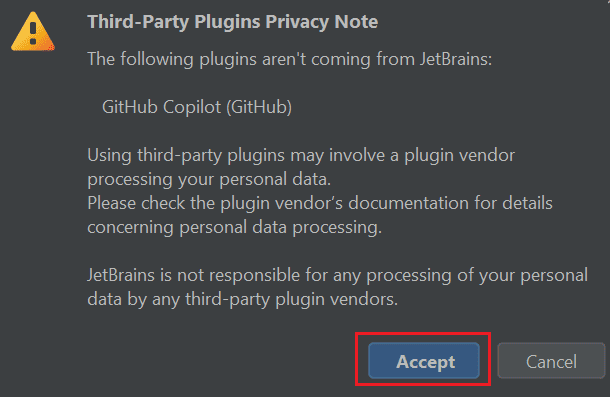Click the line mentioning plugins not from JetBrains

coord(290,59)
